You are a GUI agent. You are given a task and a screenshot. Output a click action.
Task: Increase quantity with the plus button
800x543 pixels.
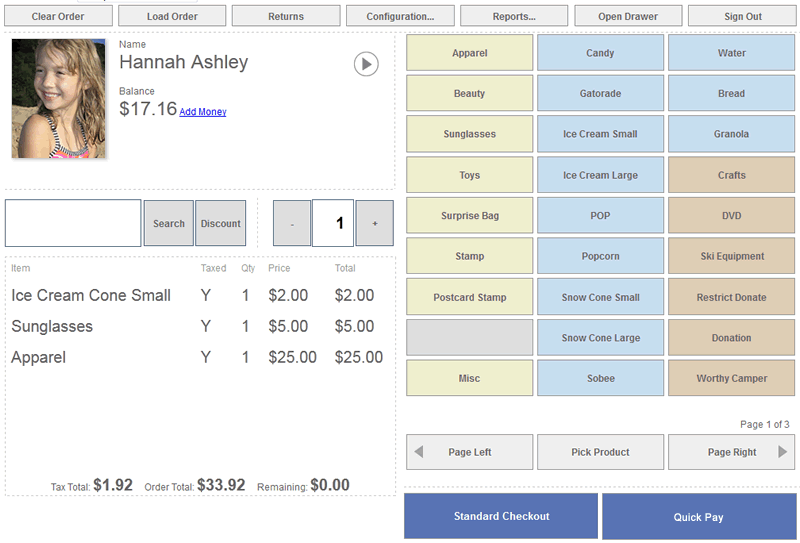(375, 224)
